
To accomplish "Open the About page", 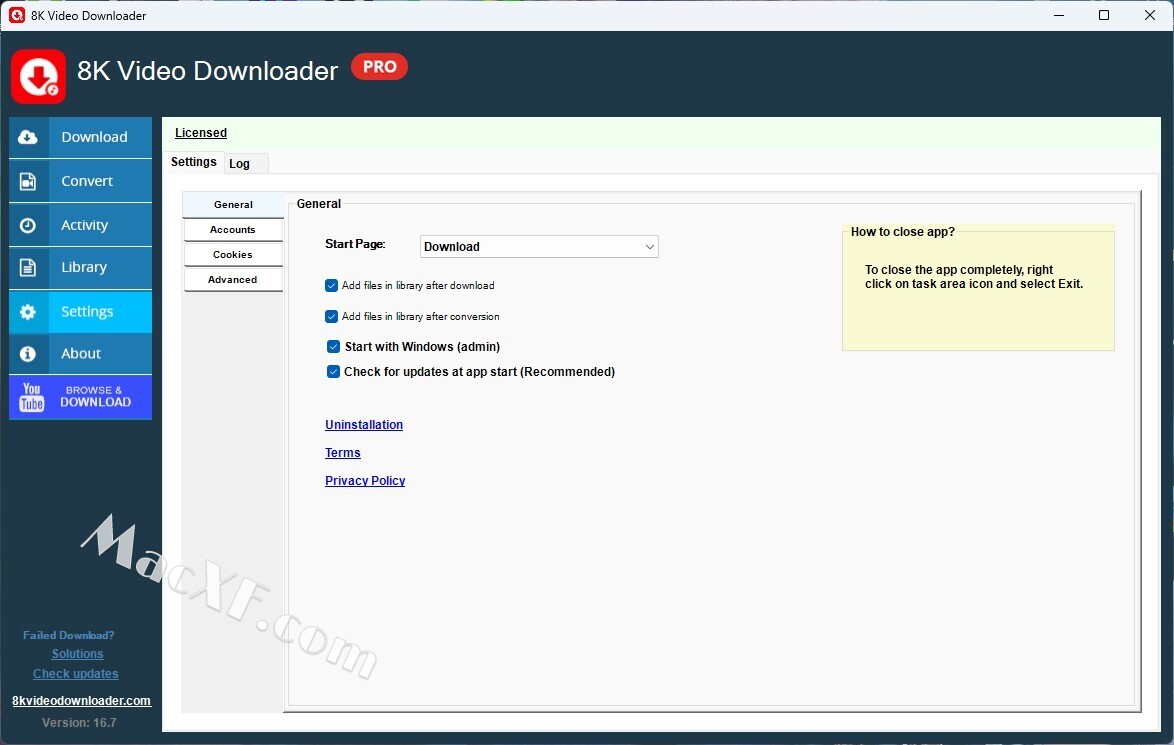I will 81,354.
